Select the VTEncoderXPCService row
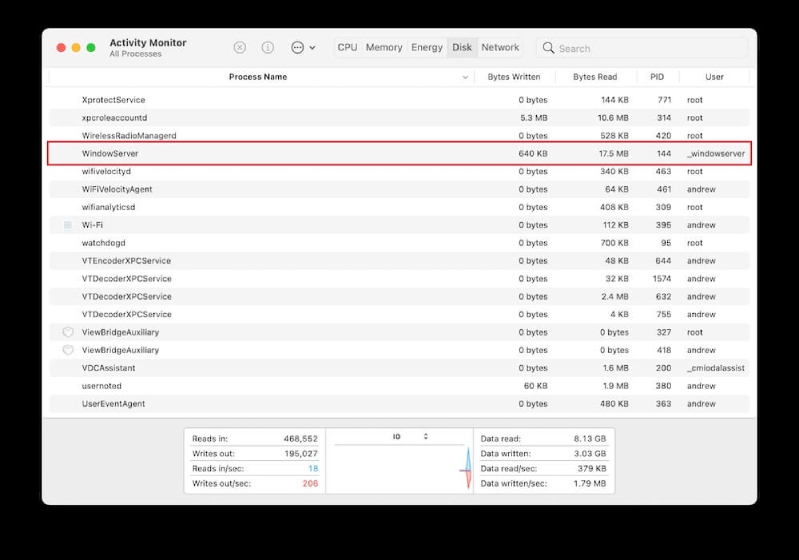799x560 pixels. click(x=400, y=261)
